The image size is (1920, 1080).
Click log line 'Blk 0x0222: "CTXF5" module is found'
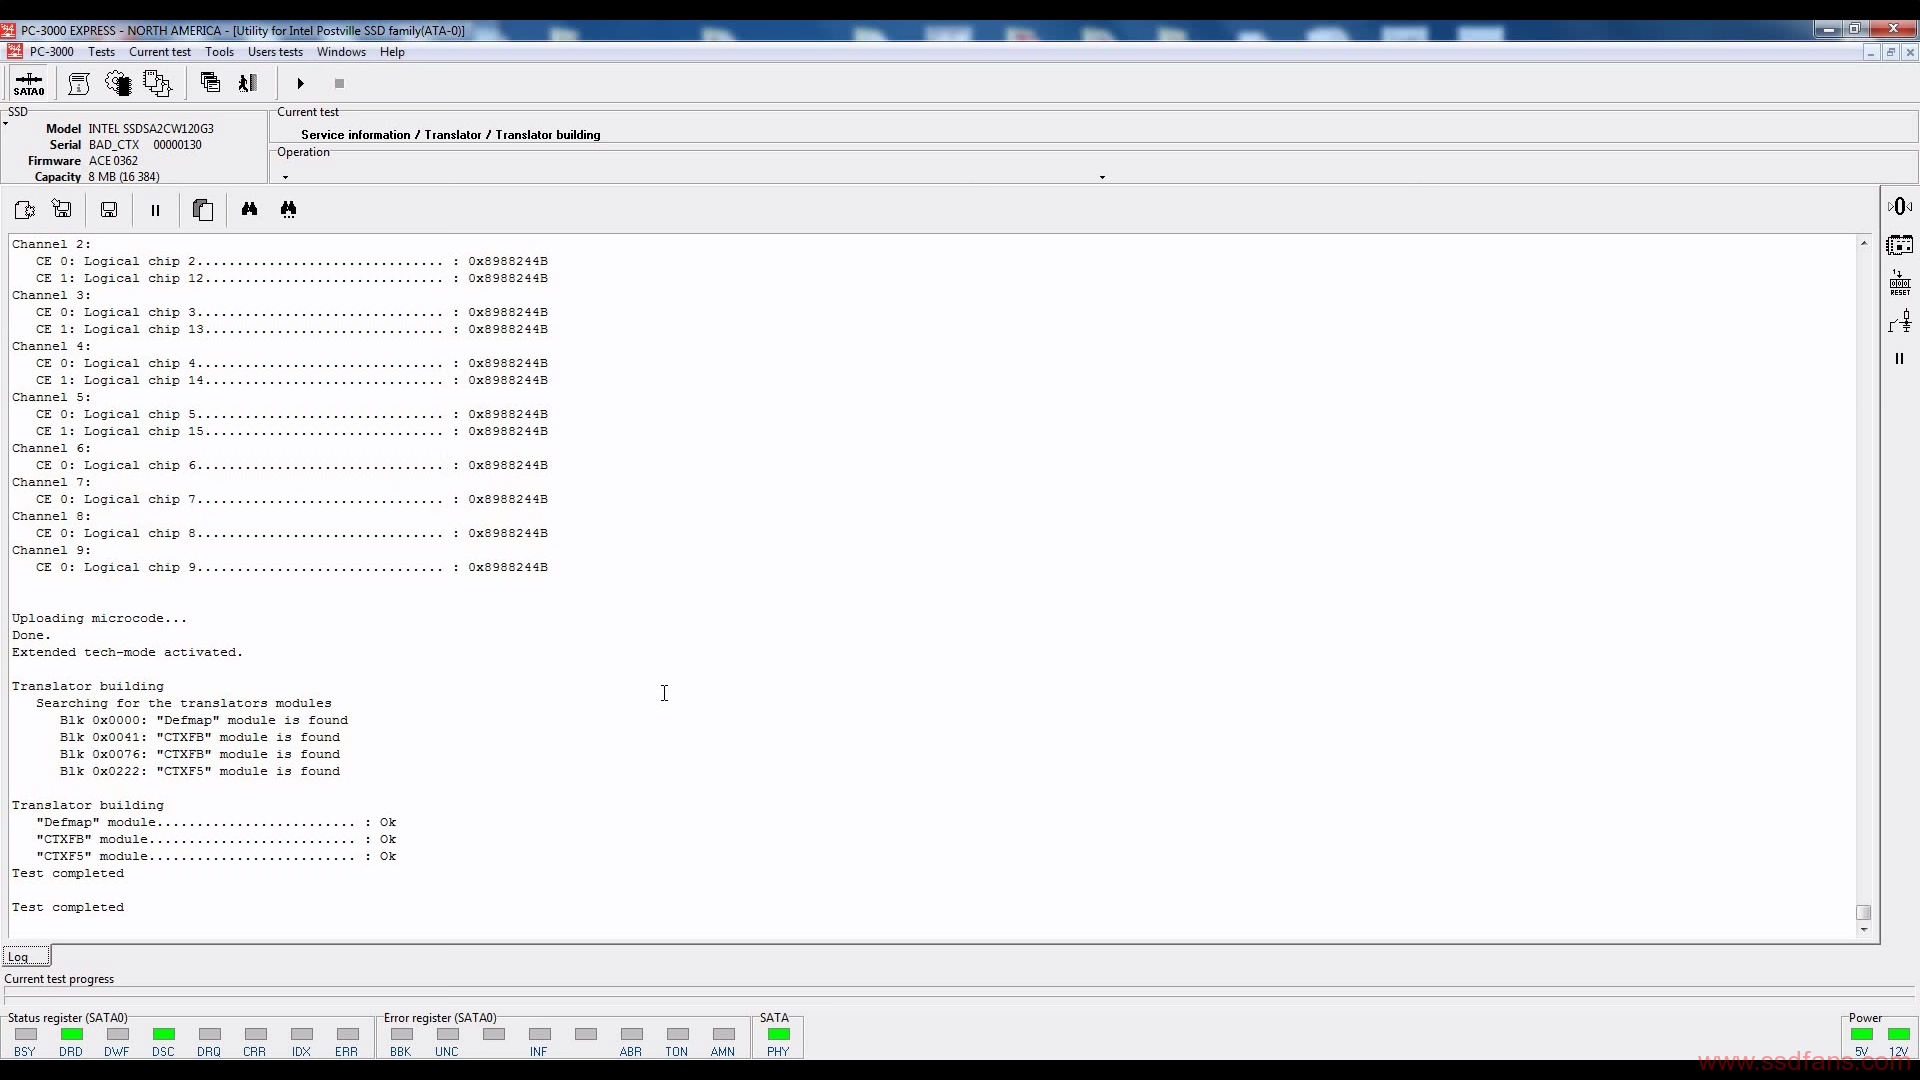tap(200, 771)
